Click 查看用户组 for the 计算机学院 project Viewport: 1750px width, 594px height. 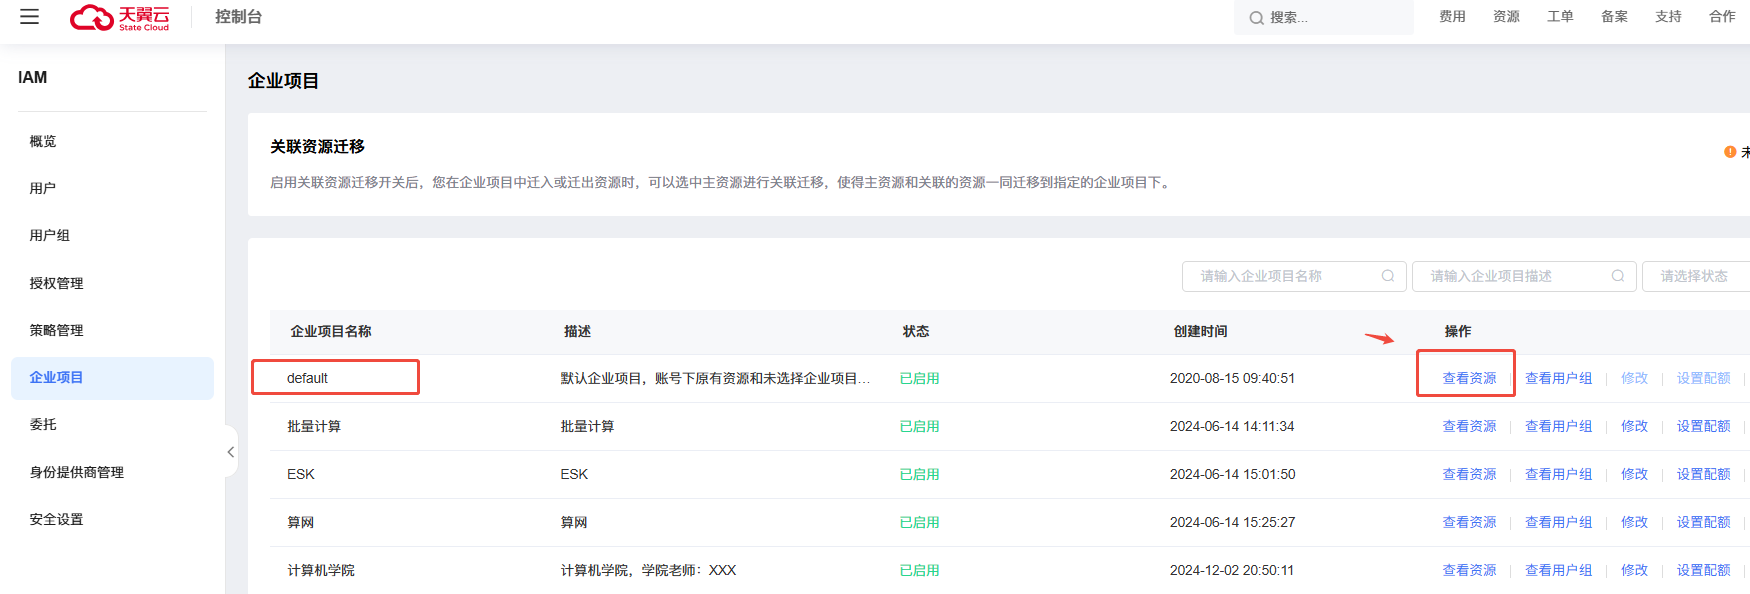pyautogui.click(x=1558, y=570)
